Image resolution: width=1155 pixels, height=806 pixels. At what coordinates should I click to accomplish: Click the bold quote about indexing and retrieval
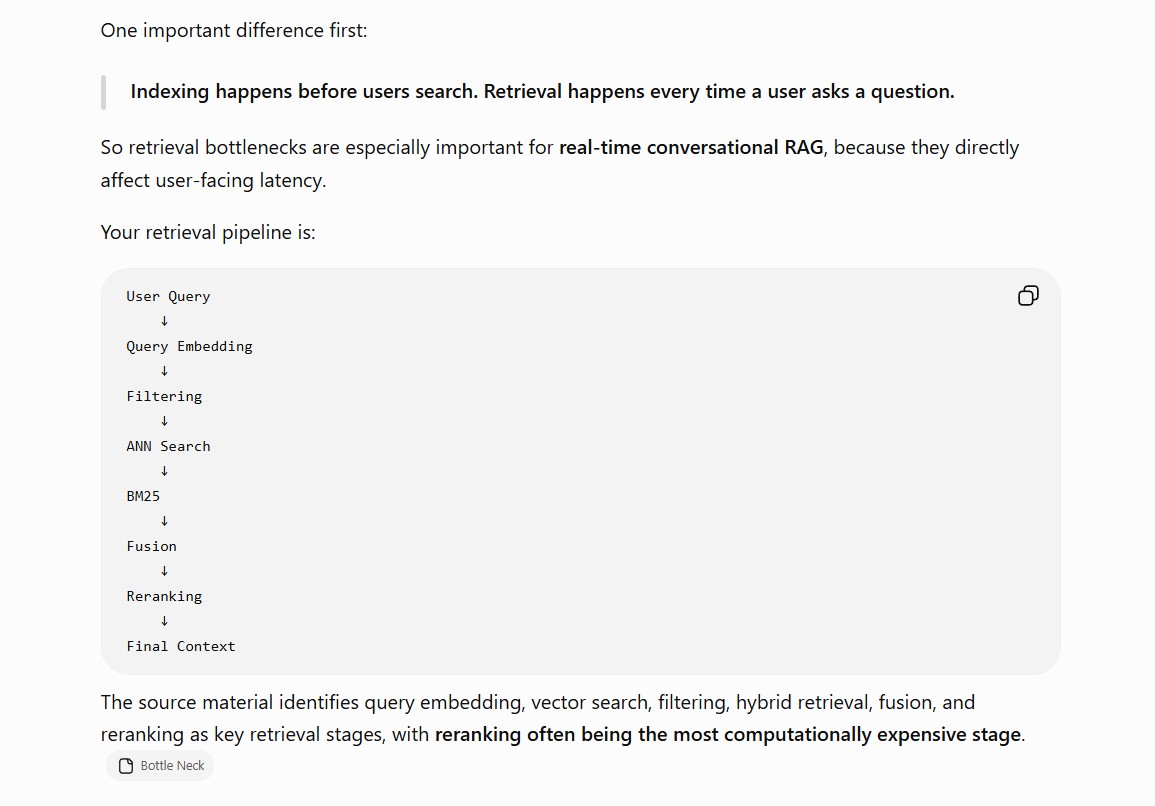542,91
